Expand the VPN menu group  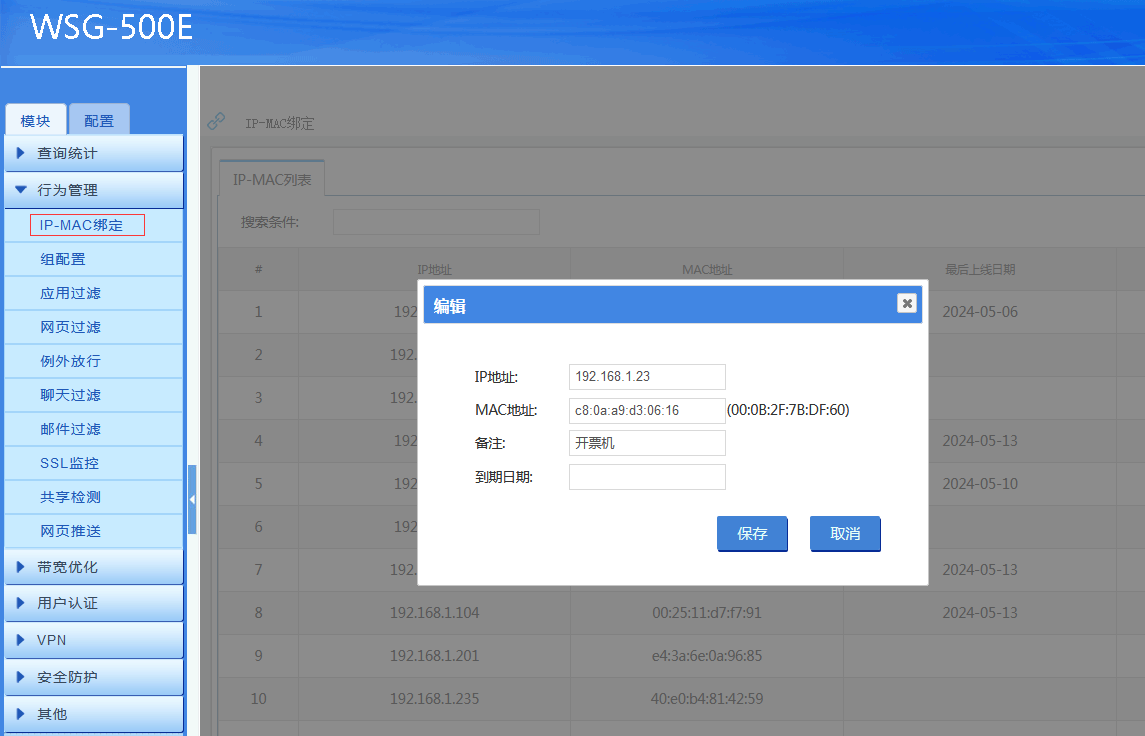94,640
